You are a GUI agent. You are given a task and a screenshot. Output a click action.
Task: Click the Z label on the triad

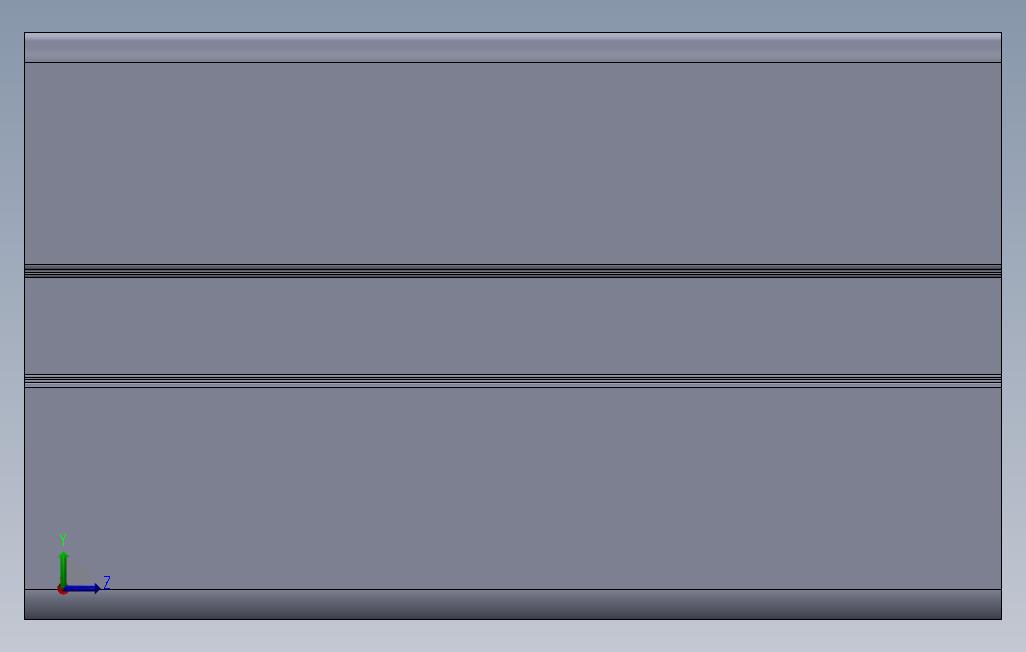pos(107,582)
